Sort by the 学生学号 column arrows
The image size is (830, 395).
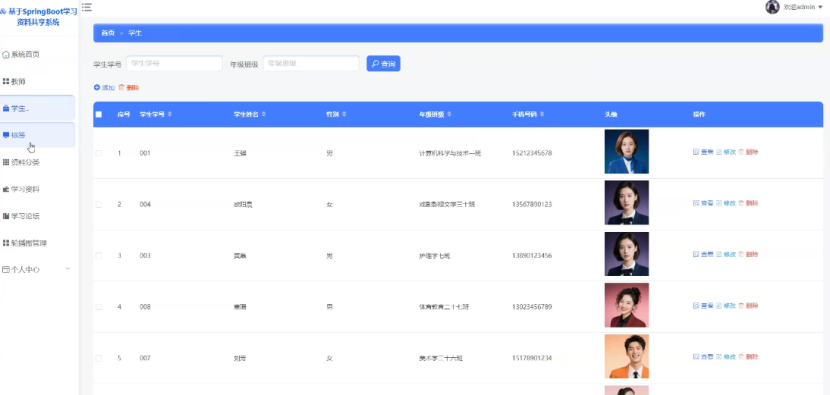pyautogui.click(x=169, y=114)
